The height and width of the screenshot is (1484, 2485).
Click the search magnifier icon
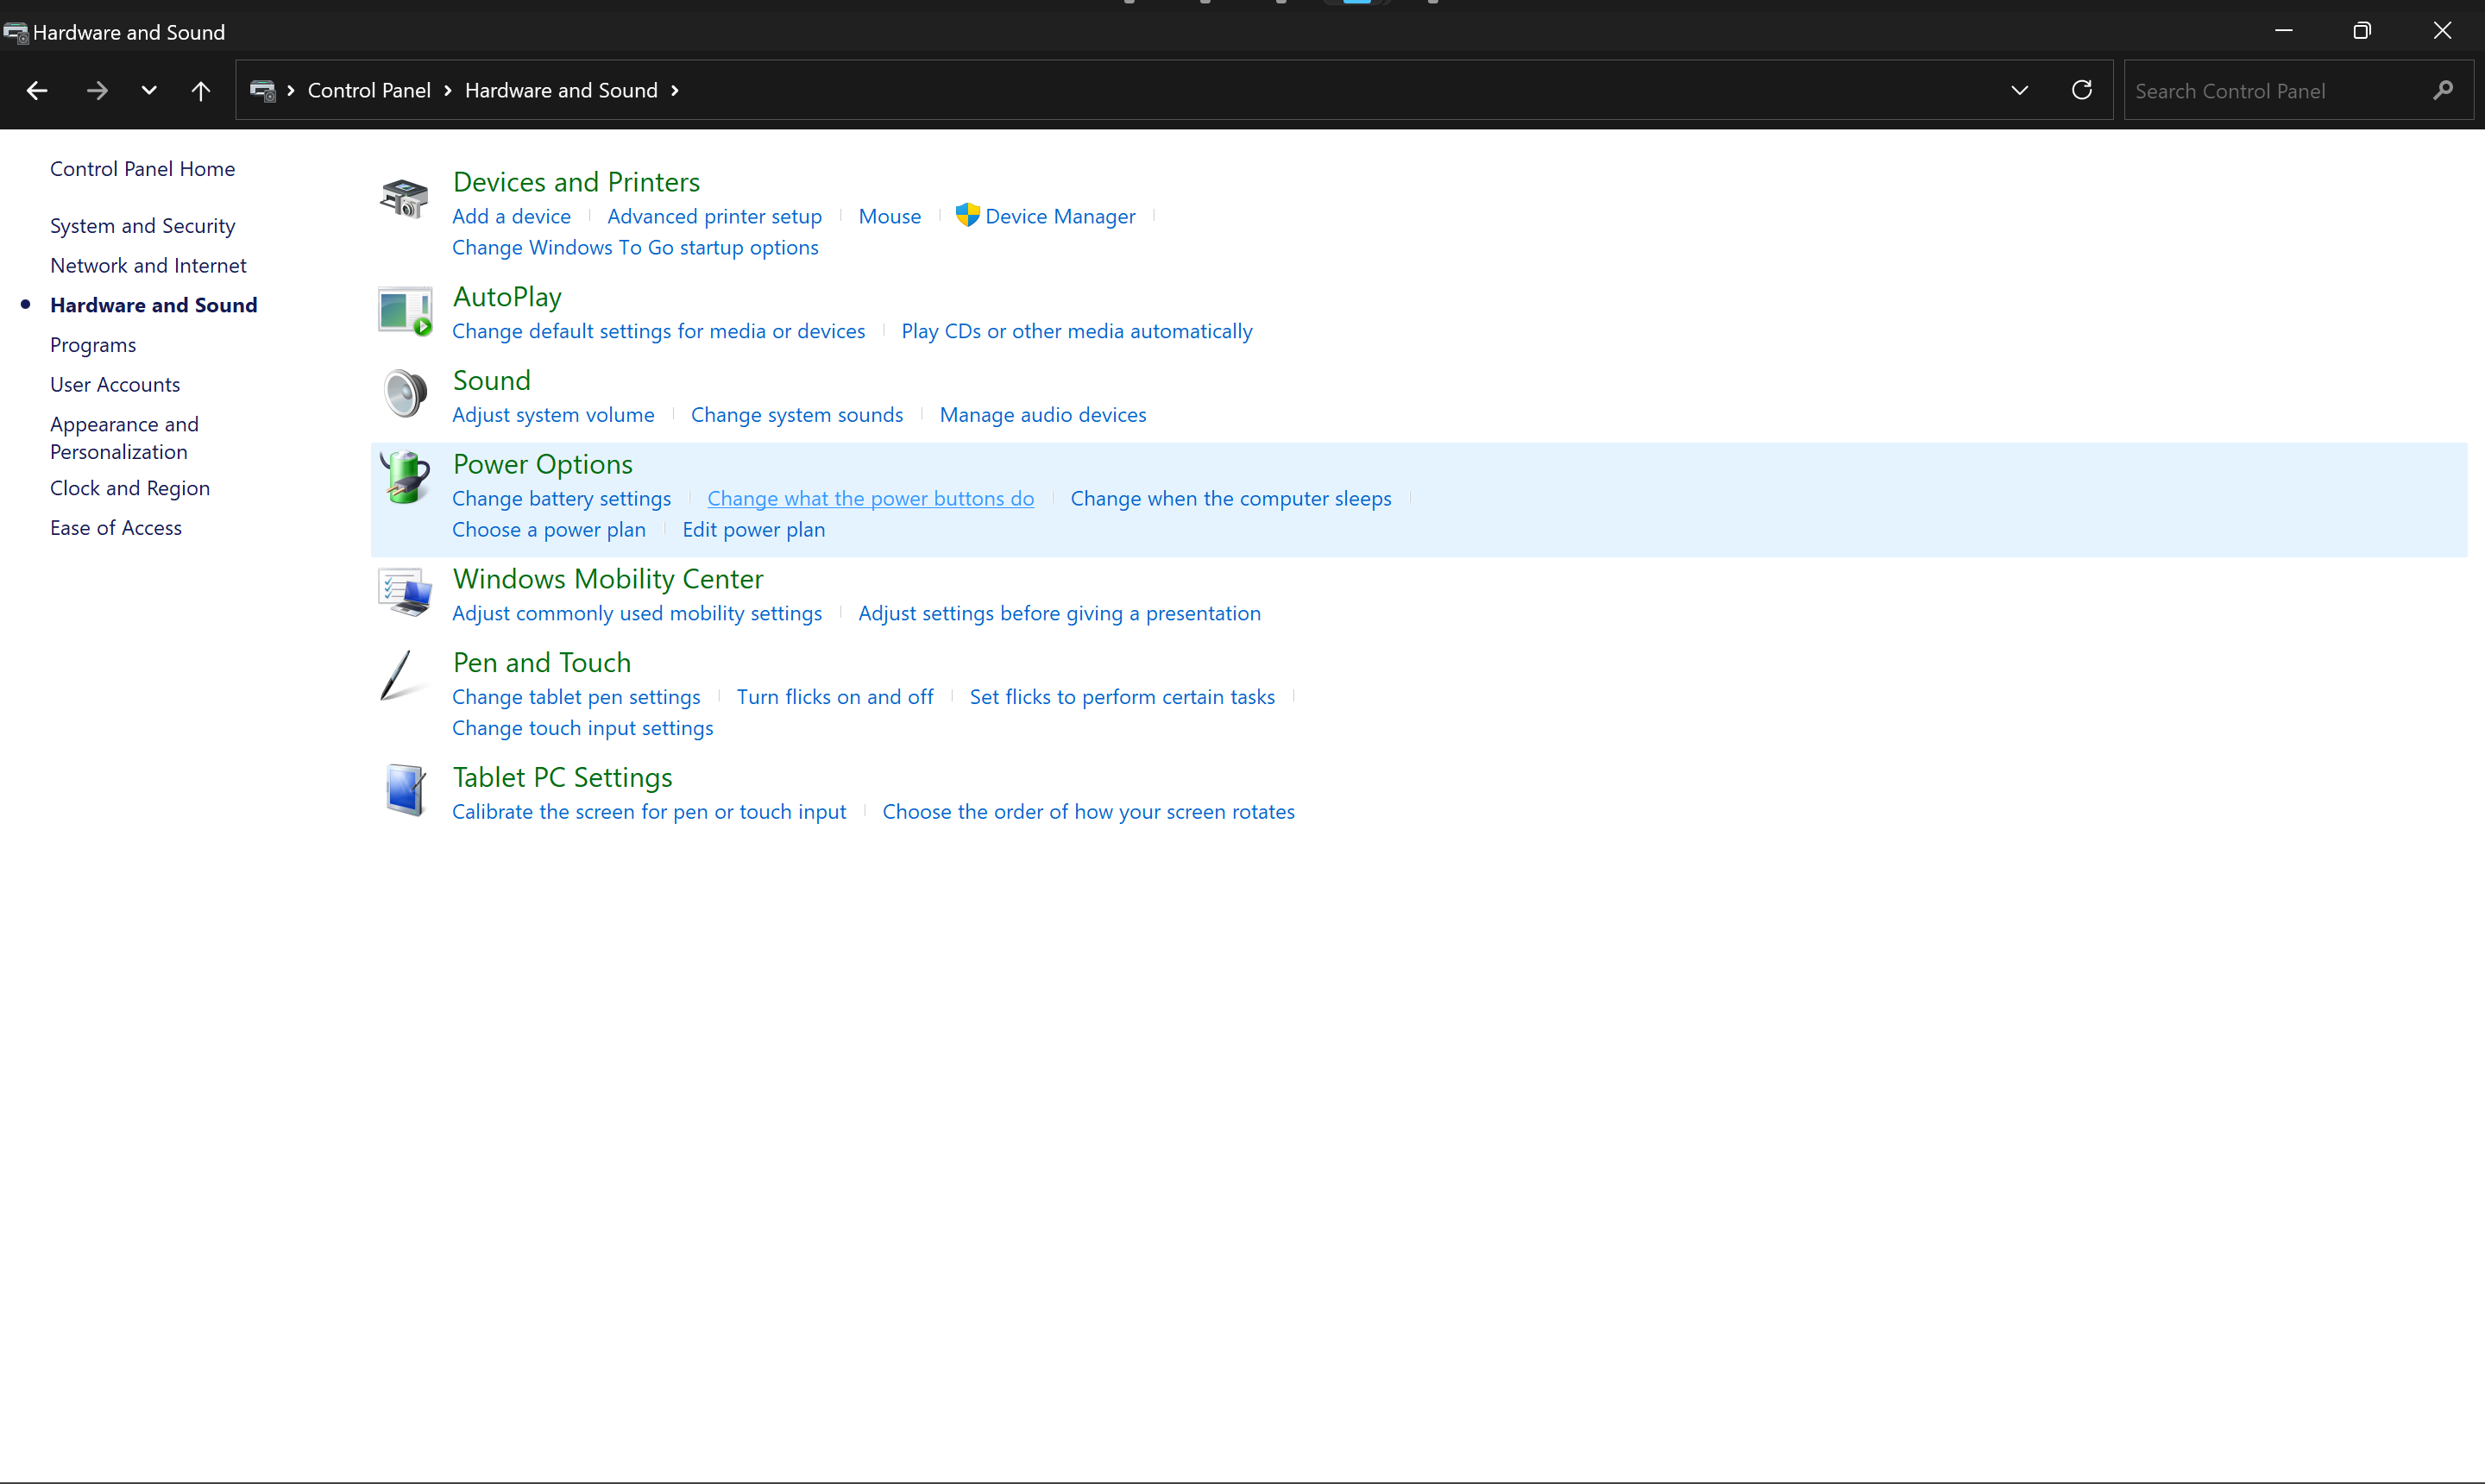[x=2443, y=91]
